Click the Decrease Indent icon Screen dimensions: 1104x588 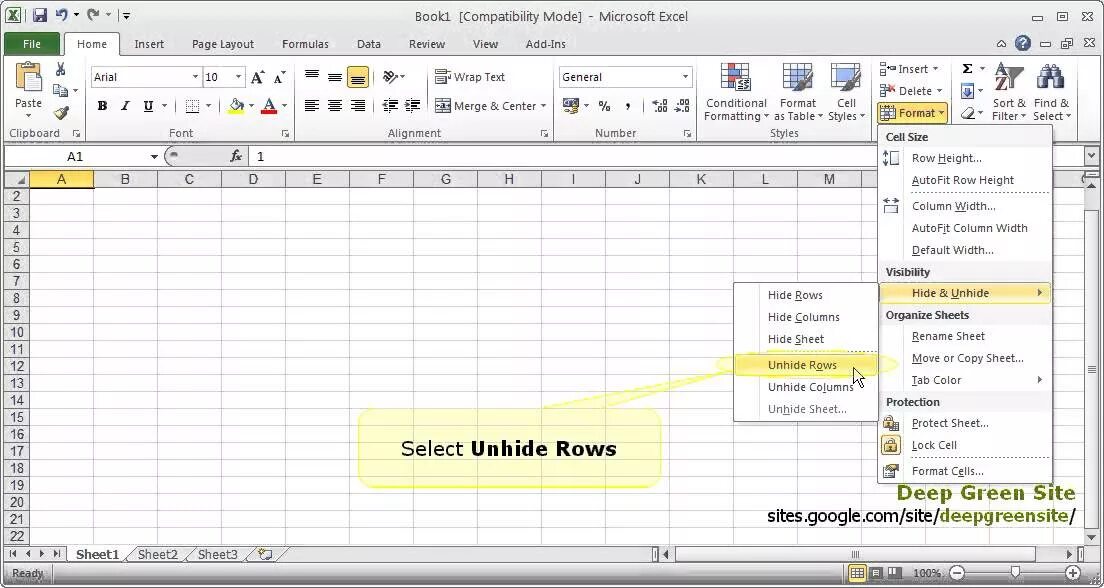pos(389,106)
